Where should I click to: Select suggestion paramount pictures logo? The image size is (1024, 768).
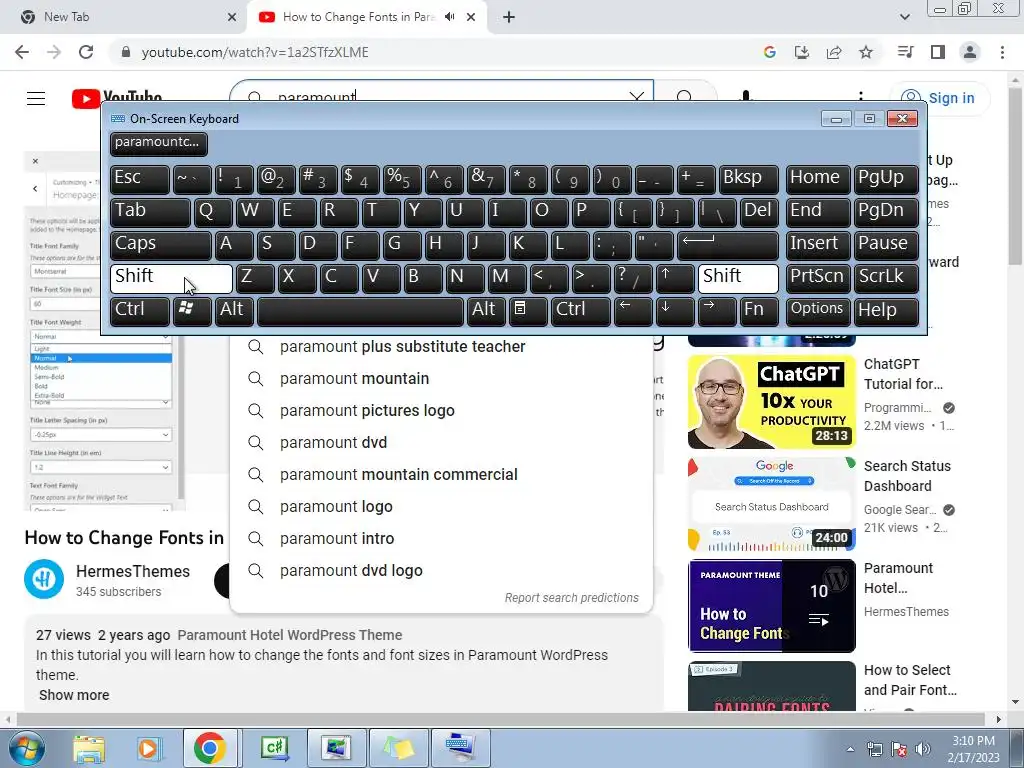[x=441, y=411]
